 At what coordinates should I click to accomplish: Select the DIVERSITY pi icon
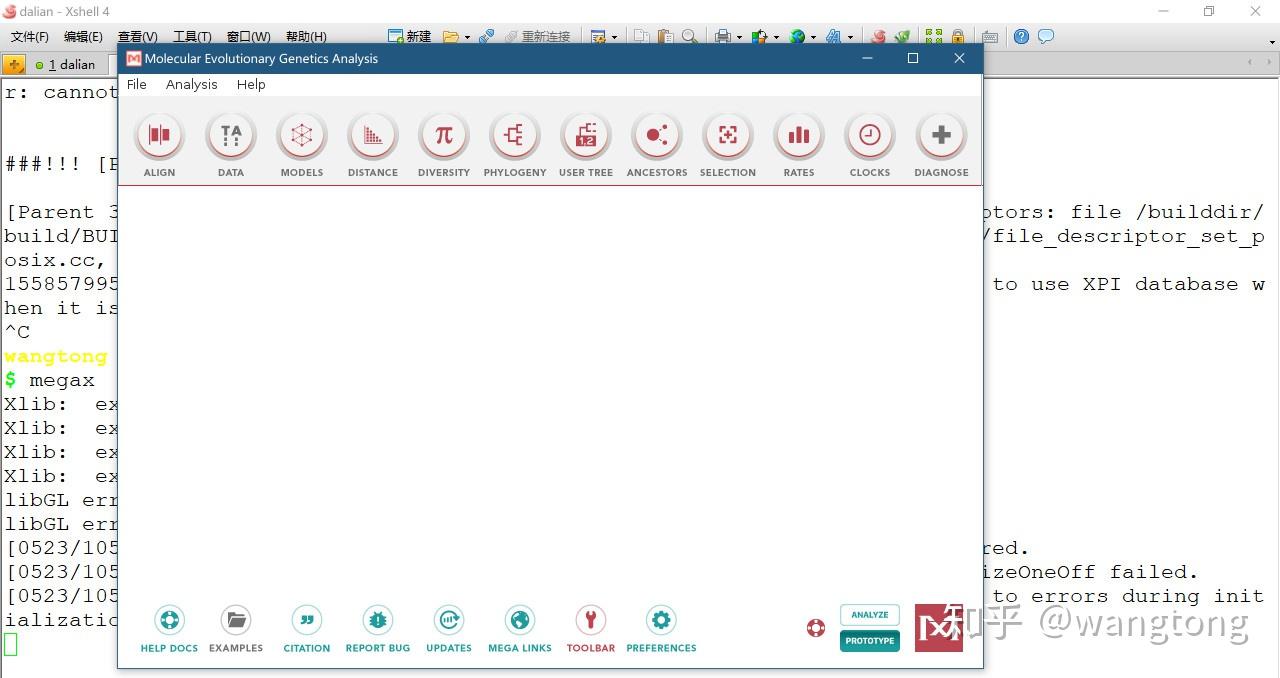(444, 136)
